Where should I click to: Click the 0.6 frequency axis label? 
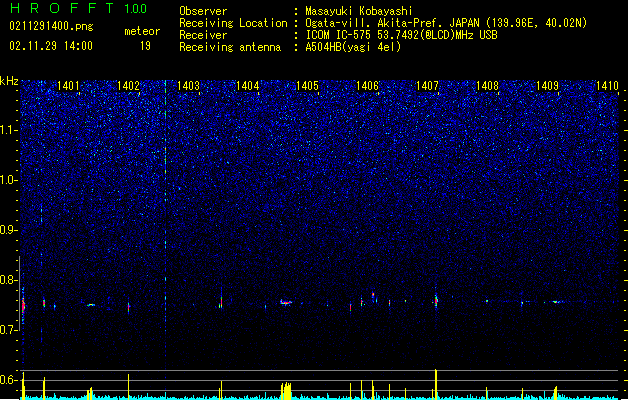(8, 380)
